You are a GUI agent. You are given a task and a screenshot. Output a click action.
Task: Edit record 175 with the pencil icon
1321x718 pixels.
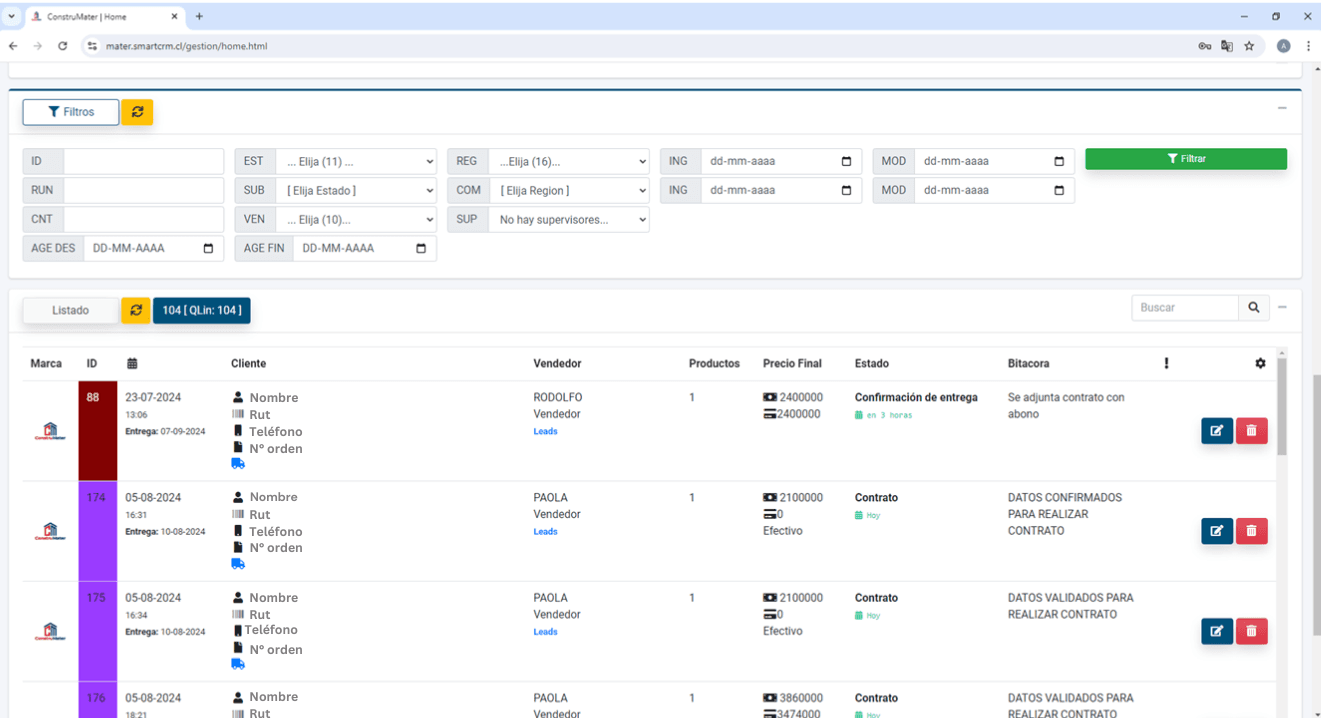tap(1217, 631)
